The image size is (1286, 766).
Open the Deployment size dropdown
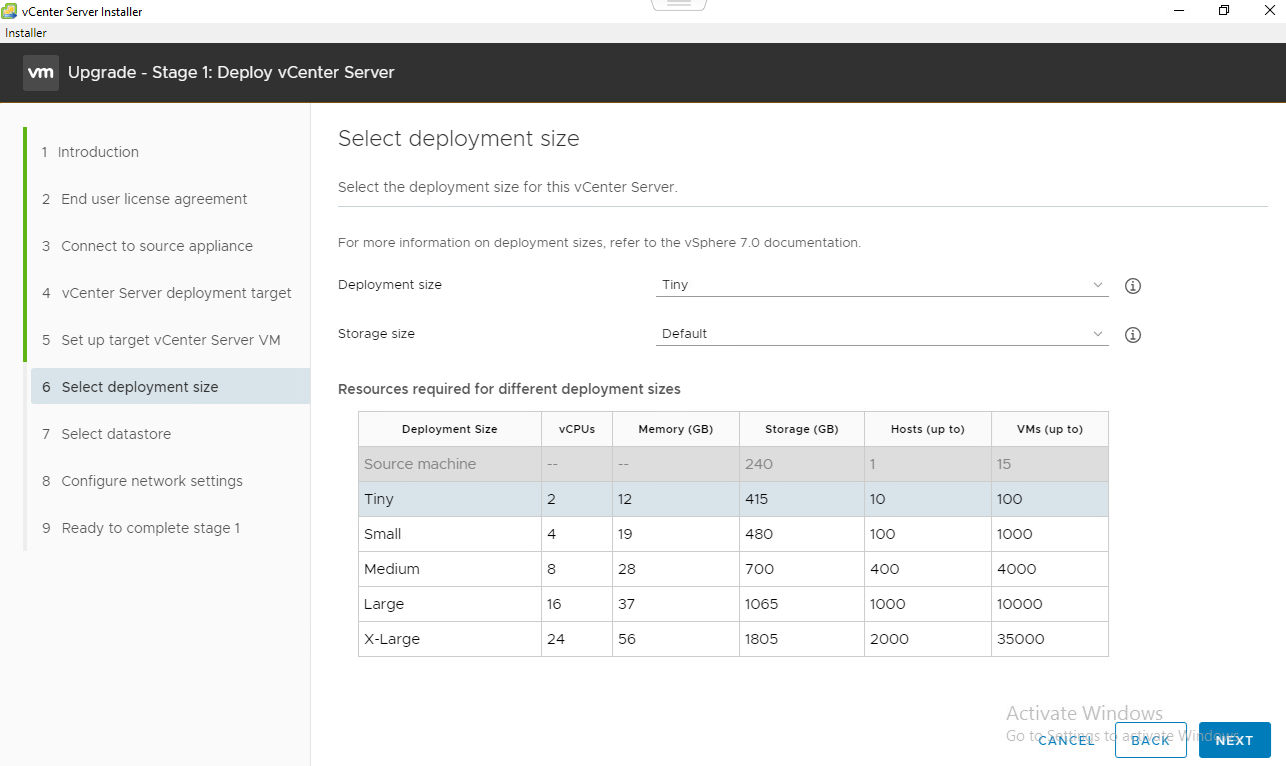881,285
